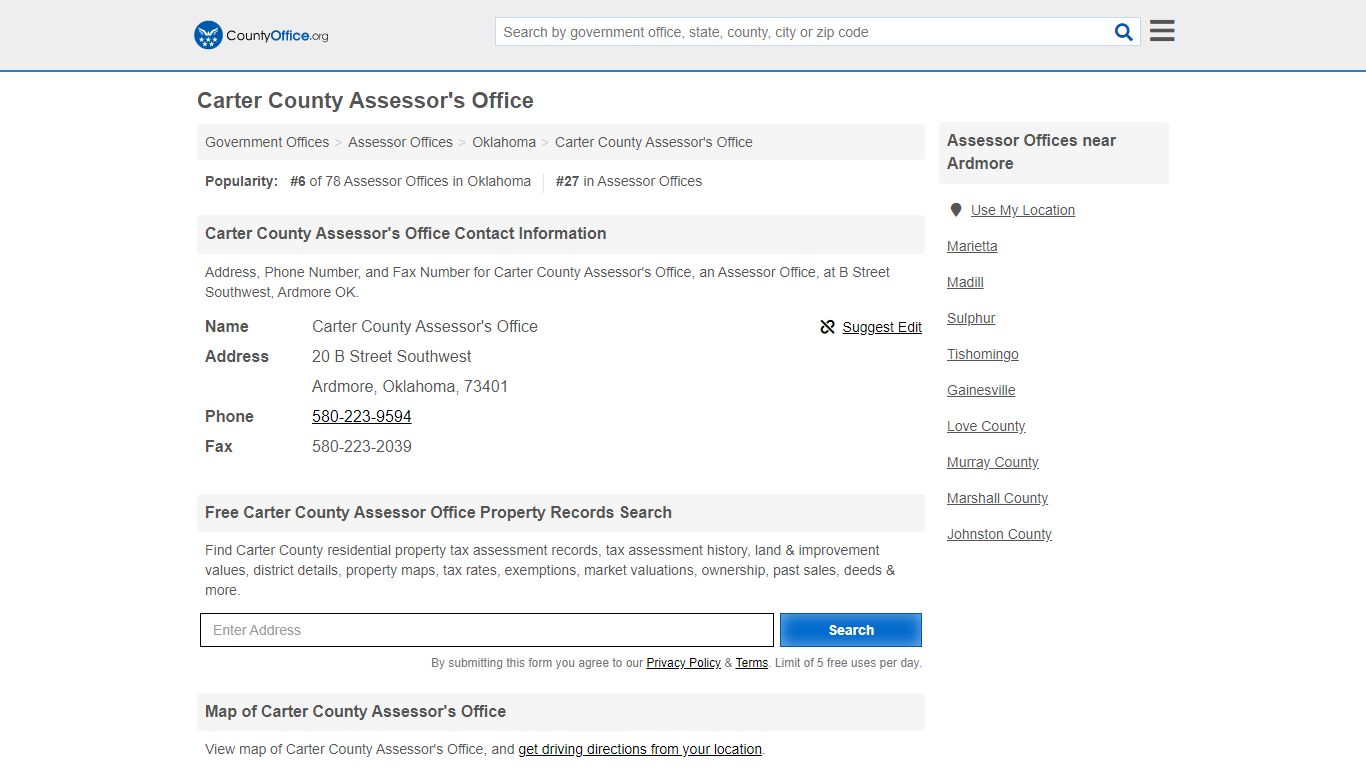Click Carter County Assessor's Office Contact Information heading

pos(405,233)
